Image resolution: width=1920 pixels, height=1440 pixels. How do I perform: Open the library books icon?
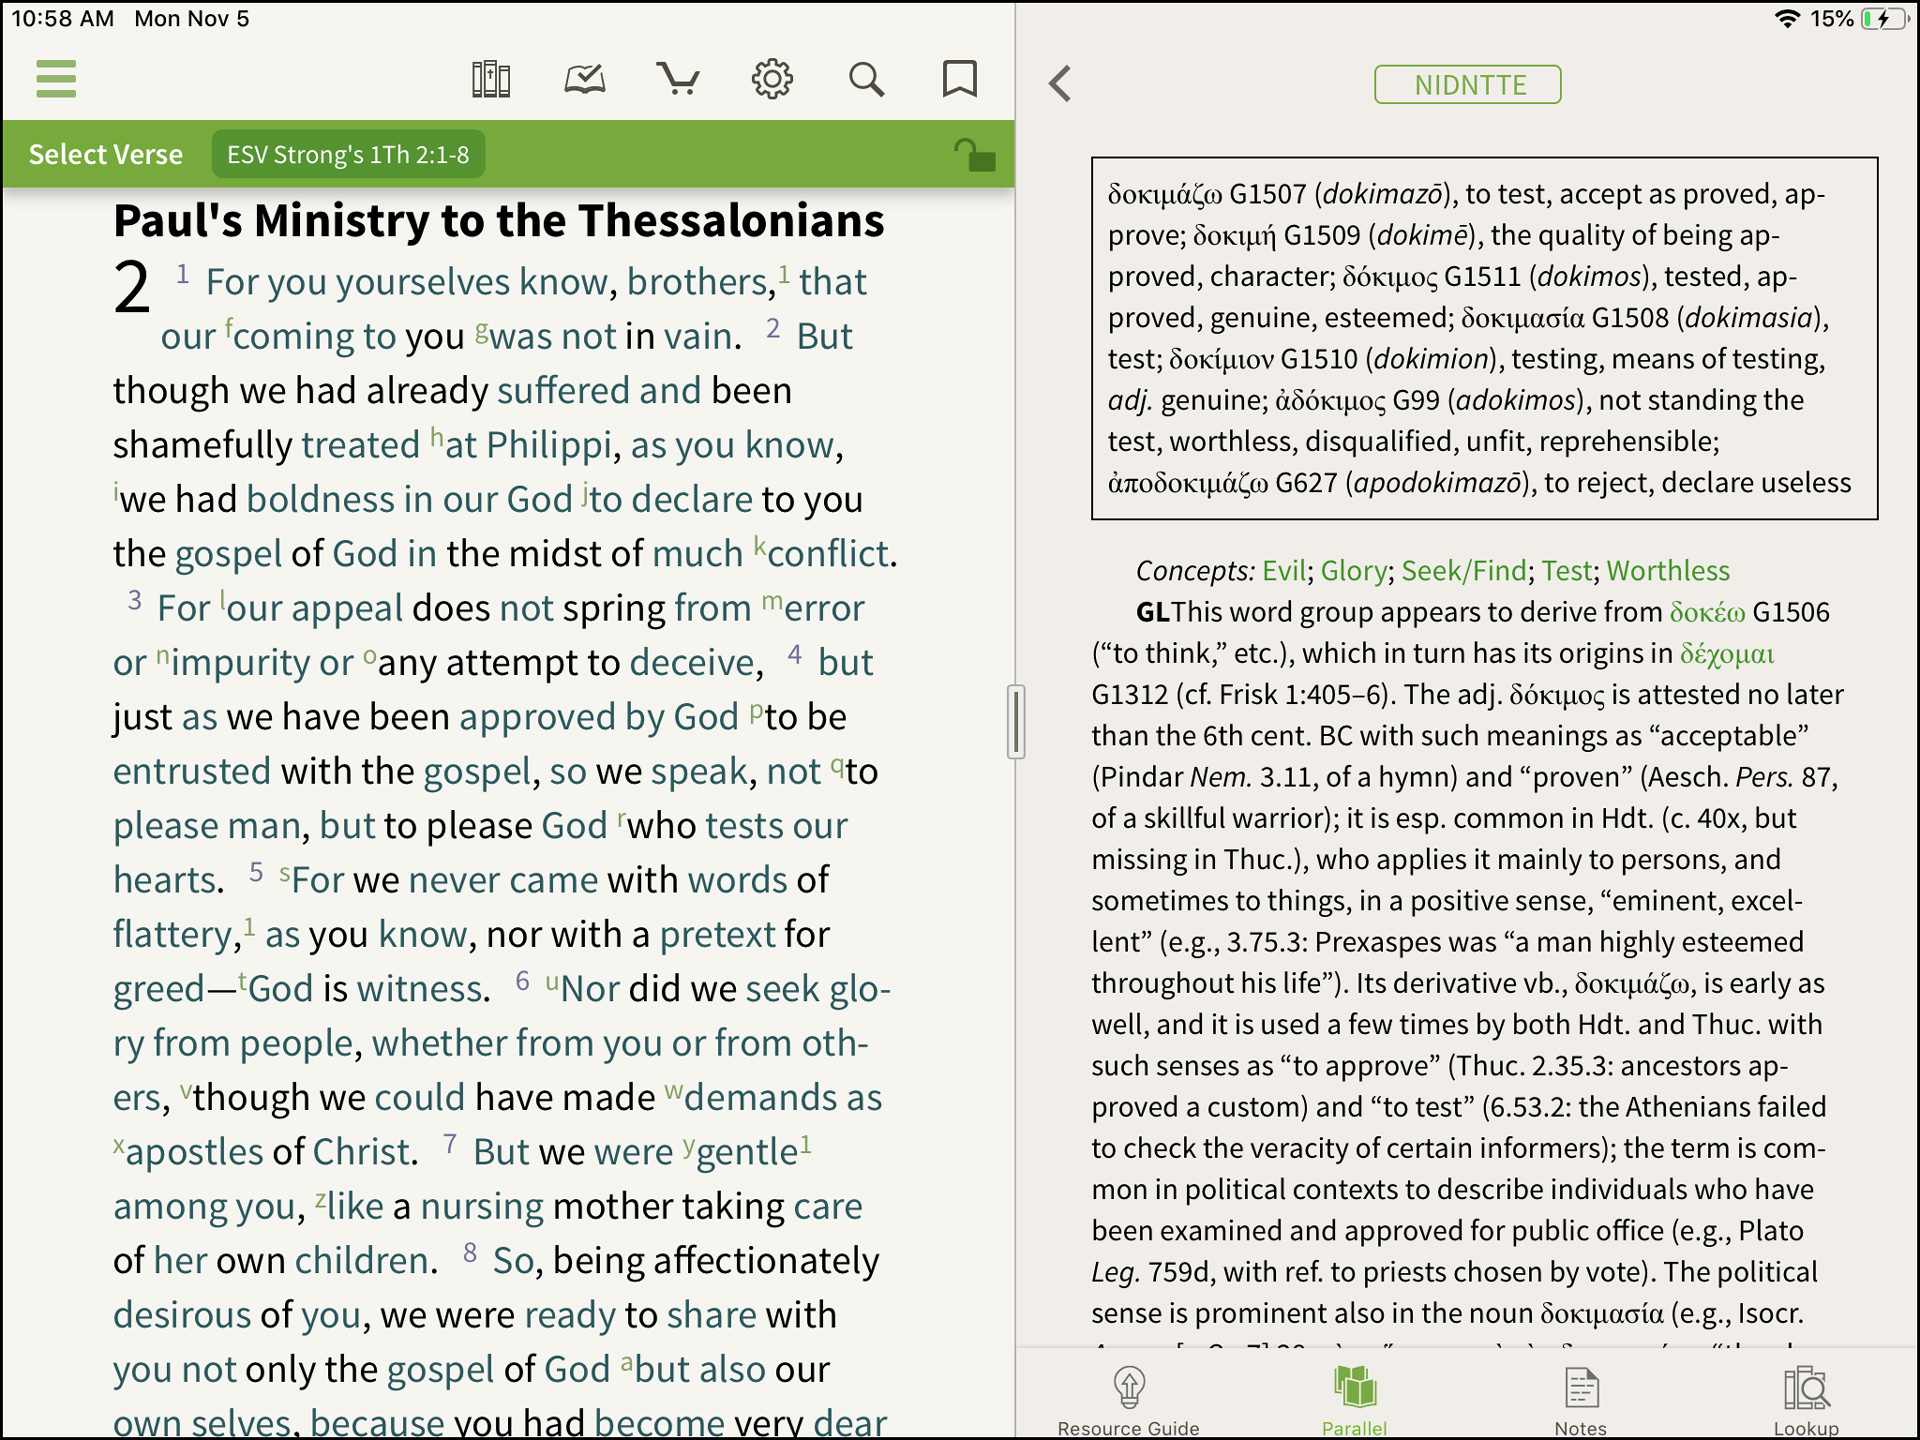(491, 79)
